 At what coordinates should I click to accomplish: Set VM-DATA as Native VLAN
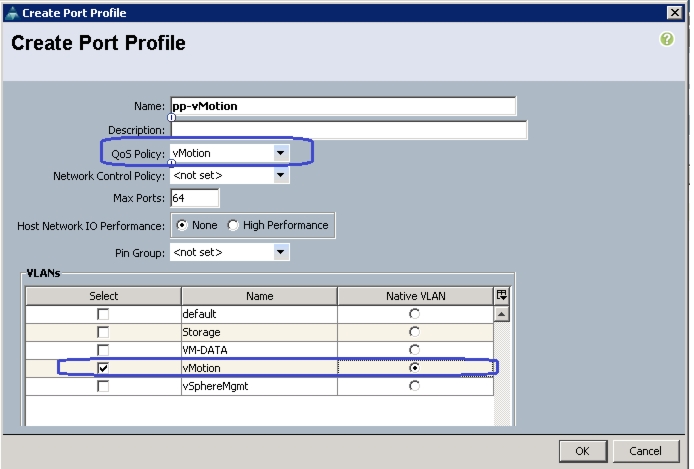[414, 350]
